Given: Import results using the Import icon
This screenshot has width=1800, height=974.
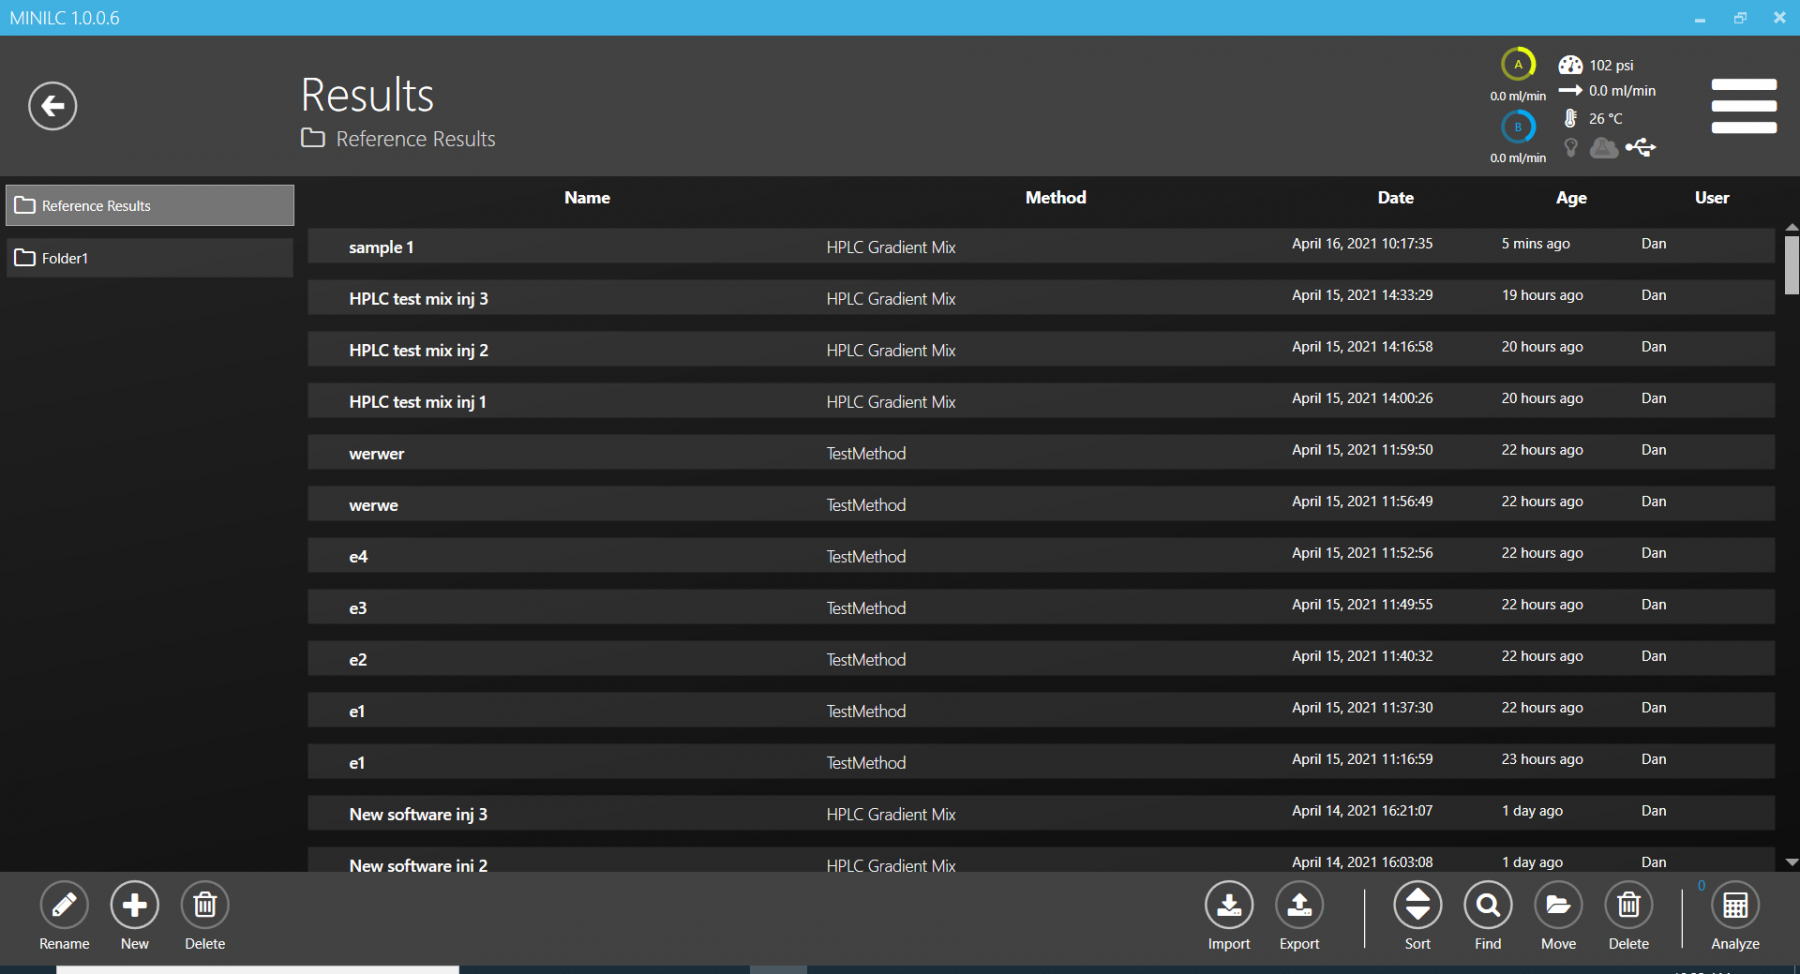Looking at the screenshot, I should point(1229,906).
